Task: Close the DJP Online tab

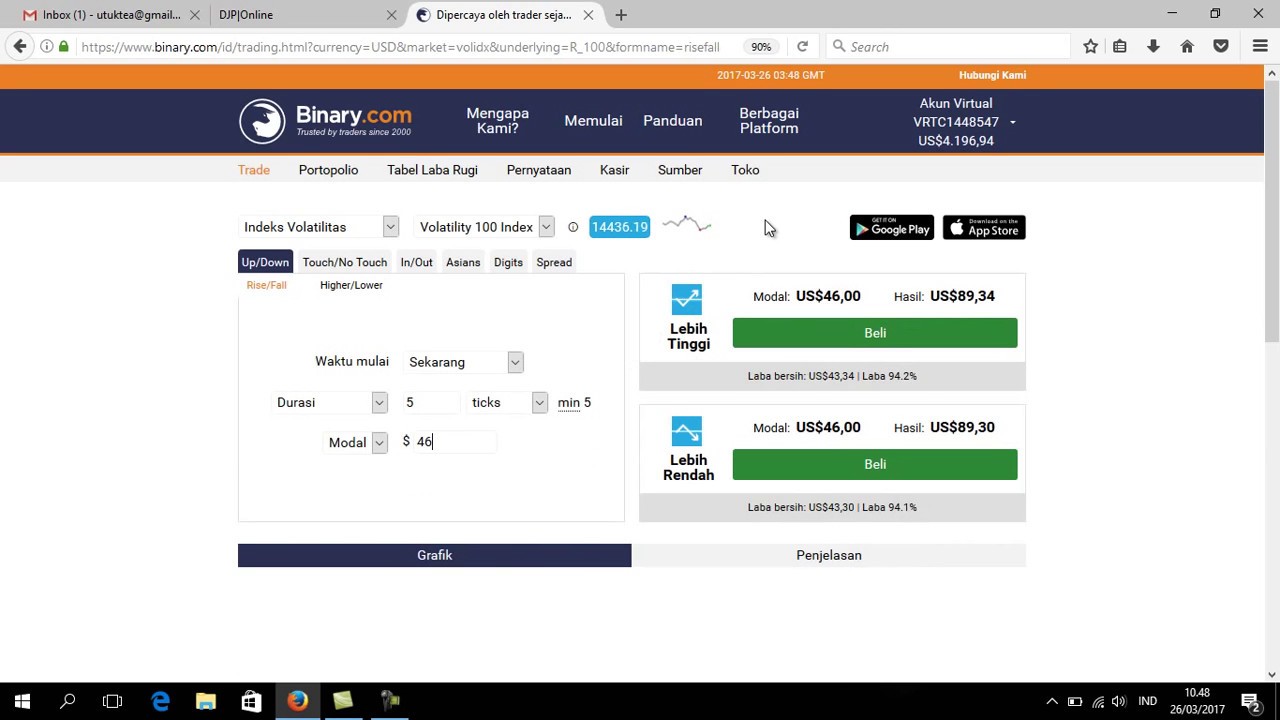Action: 392,15
